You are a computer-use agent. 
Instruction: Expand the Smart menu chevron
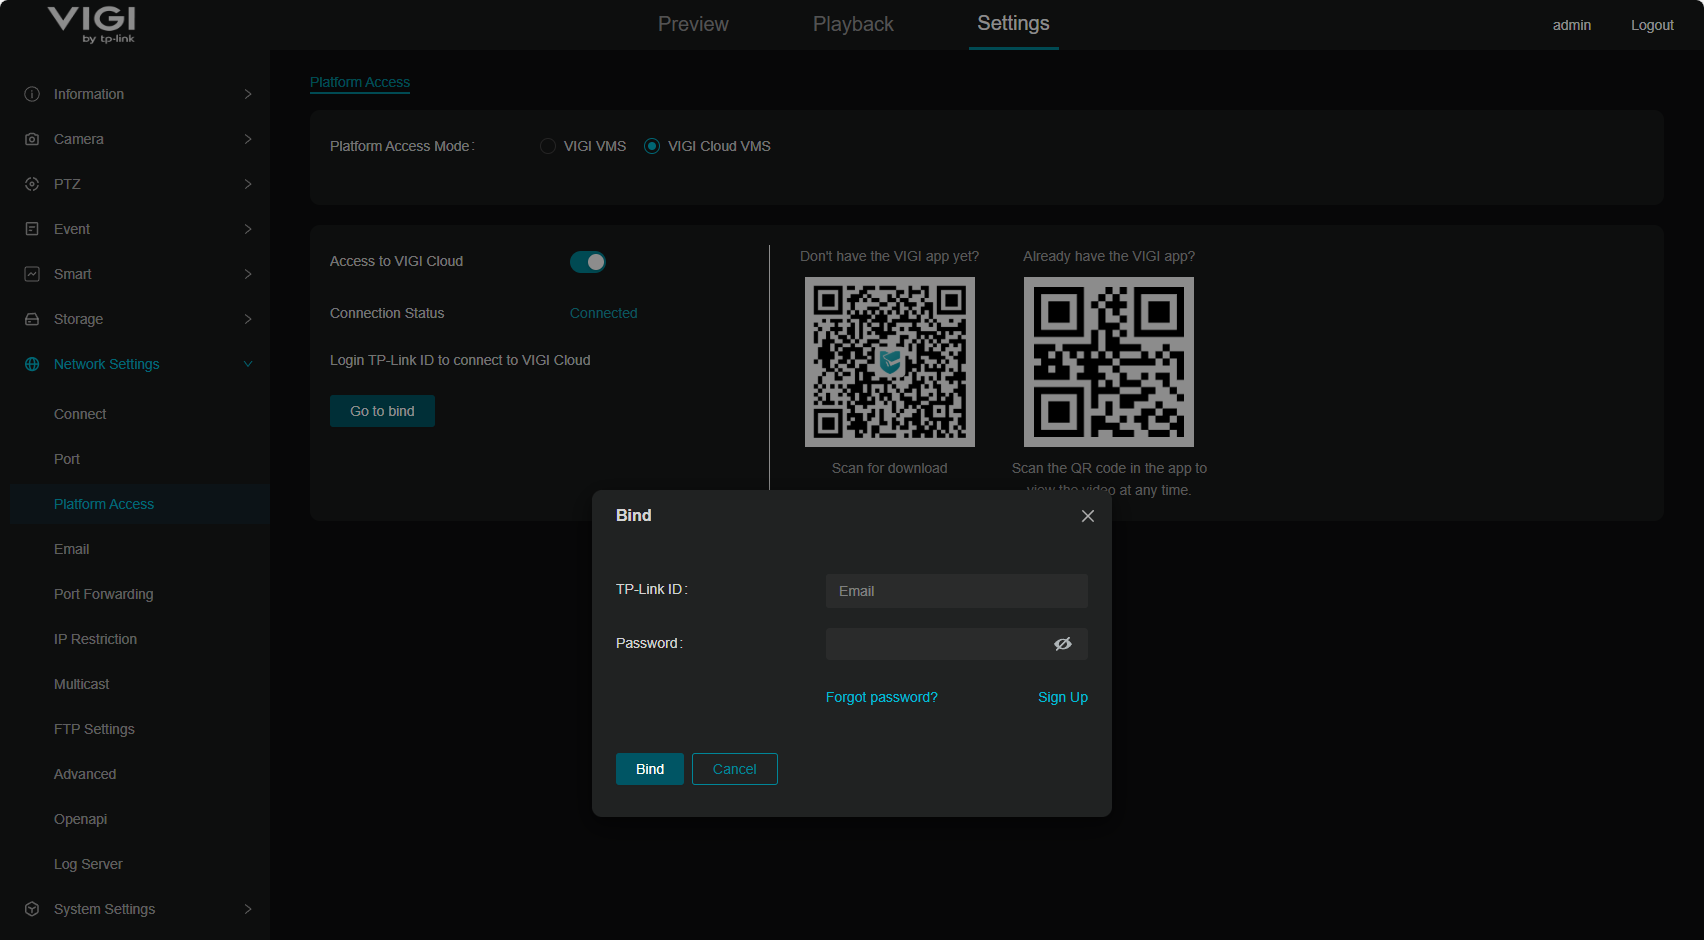point(248,274)
